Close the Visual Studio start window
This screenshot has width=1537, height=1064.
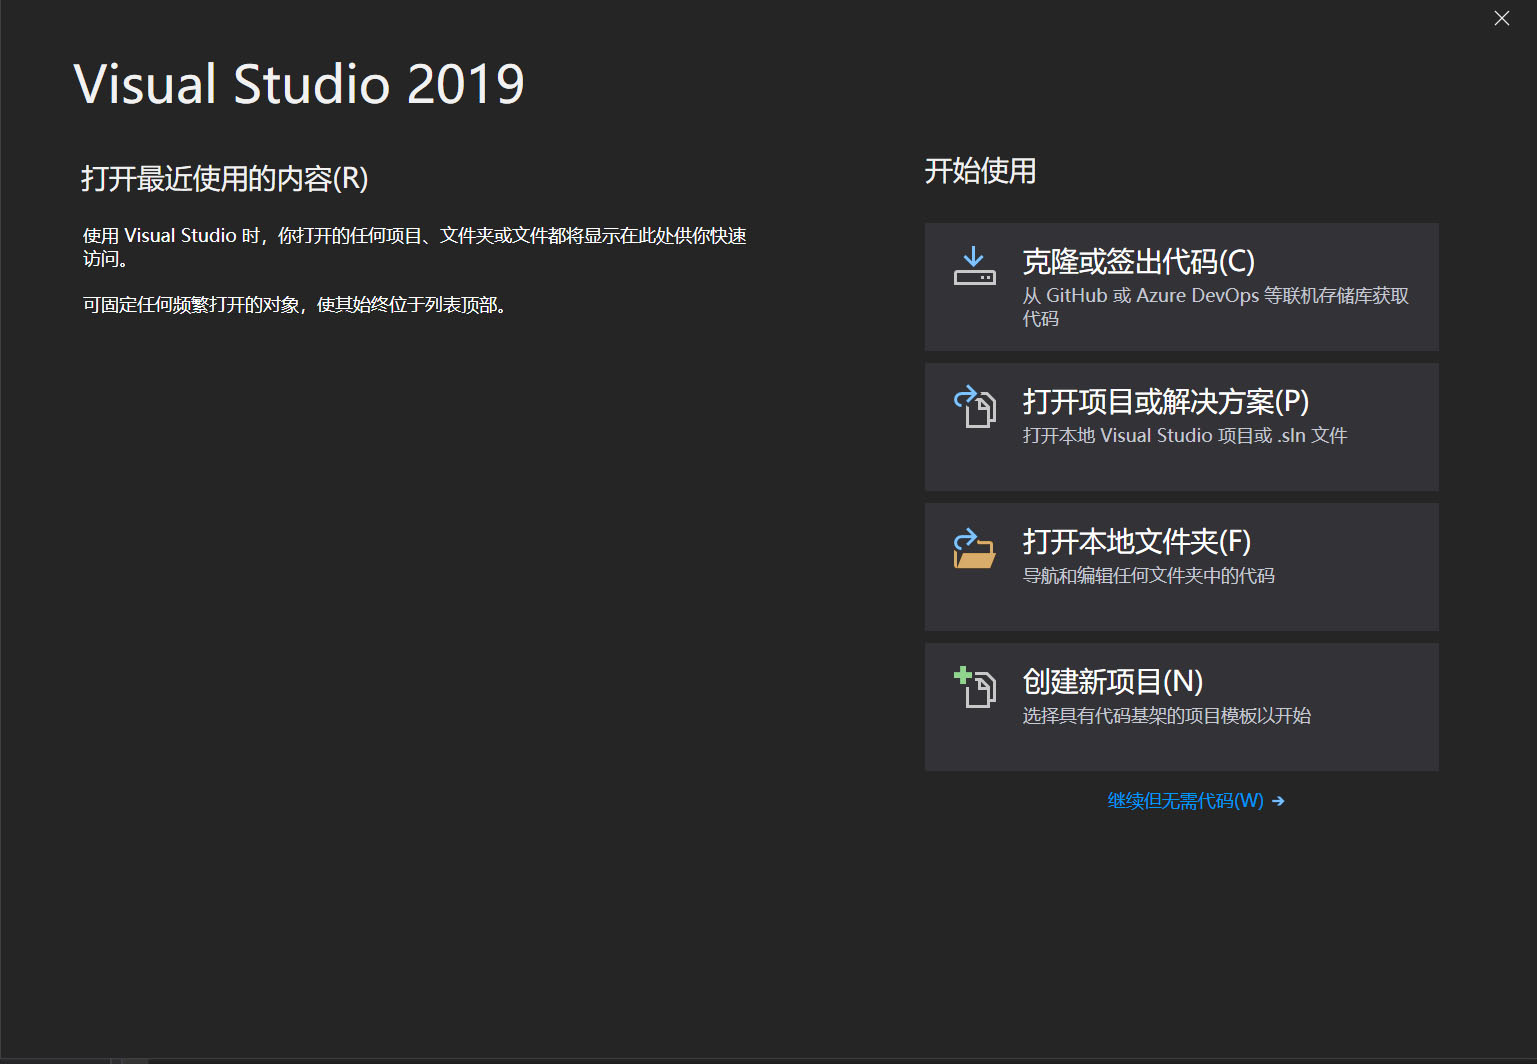point(1501,18)
